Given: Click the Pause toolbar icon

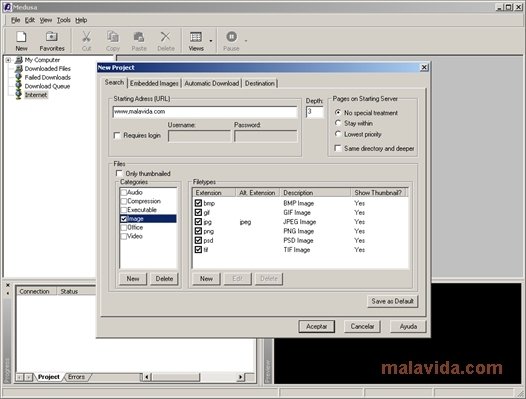Looking at the screenshot, I should pyautogui.click(x=231, y=41).
